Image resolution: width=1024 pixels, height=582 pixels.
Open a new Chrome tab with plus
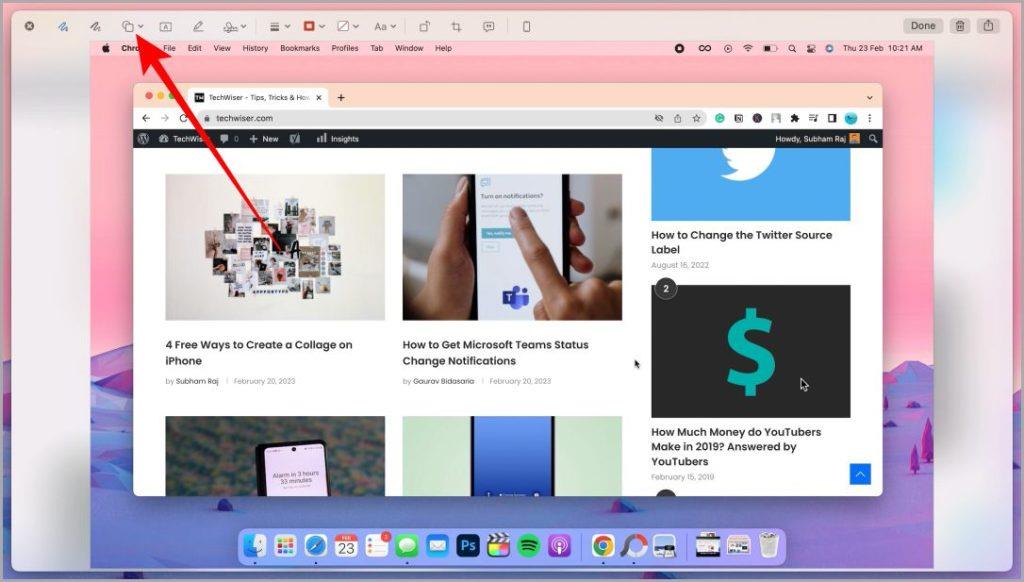tap(341, 97)
